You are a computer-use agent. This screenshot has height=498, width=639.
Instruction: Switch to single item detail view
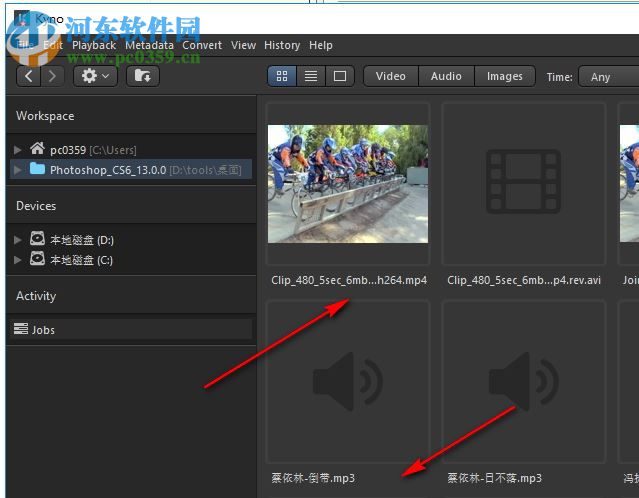click(x=340, y=76)
